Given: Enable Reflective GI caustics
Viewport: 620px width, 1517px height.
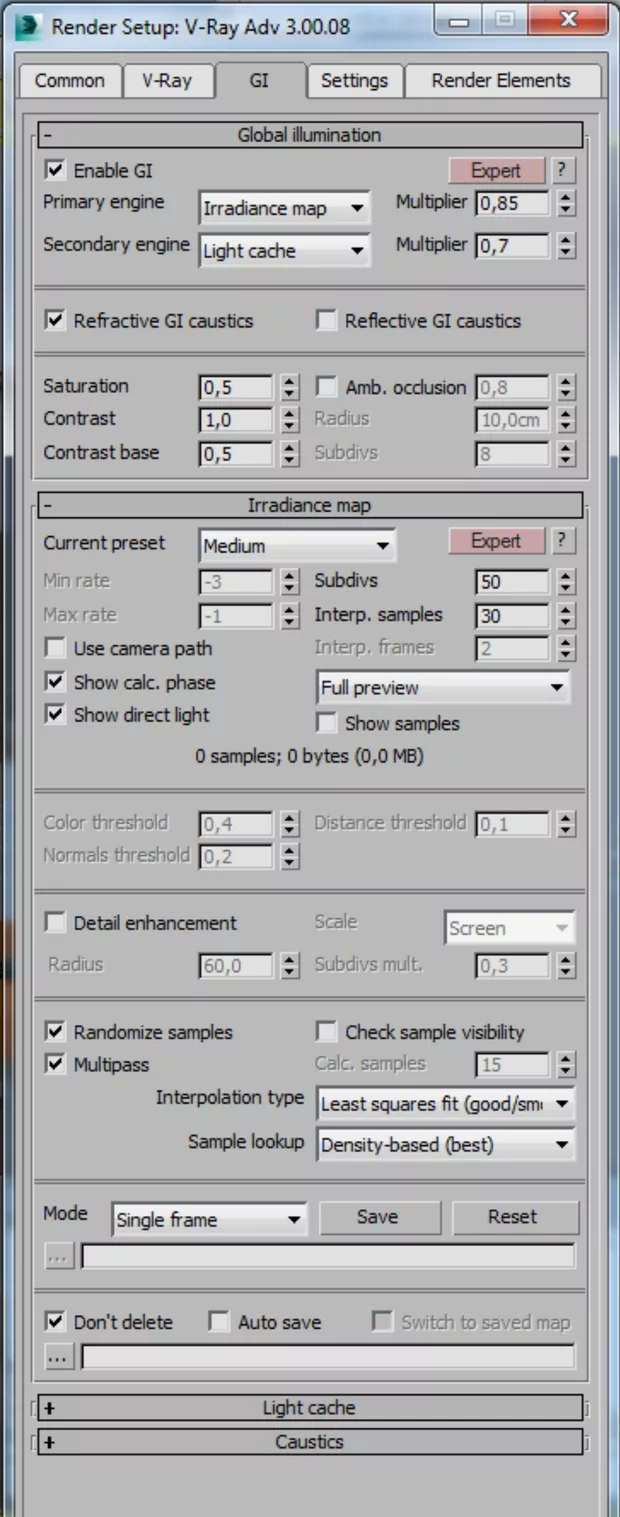Looking at the screenshot, I should 326,321.
